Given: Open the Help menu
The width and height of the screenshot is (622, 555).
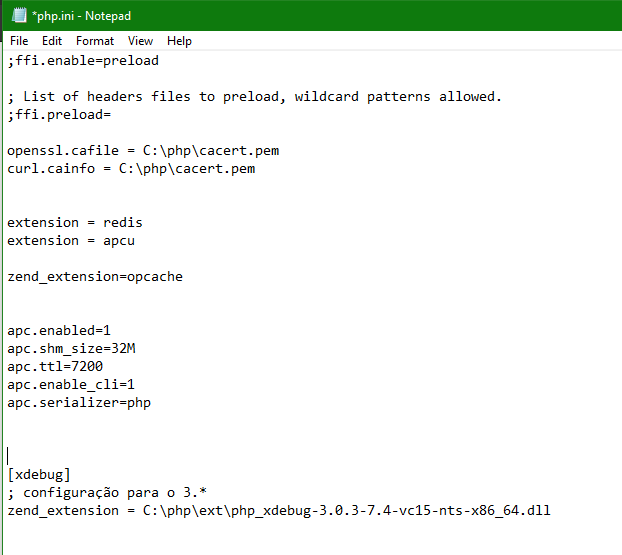Looking at the screenshot, I should click(179, 41).
